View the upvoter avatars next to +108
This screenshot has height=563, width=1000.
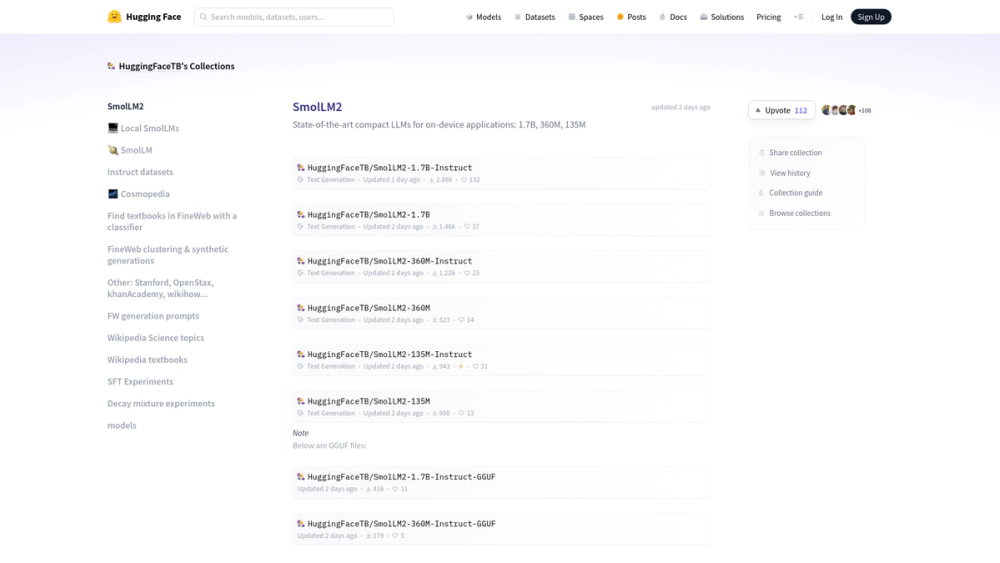[x=839, y=110]
